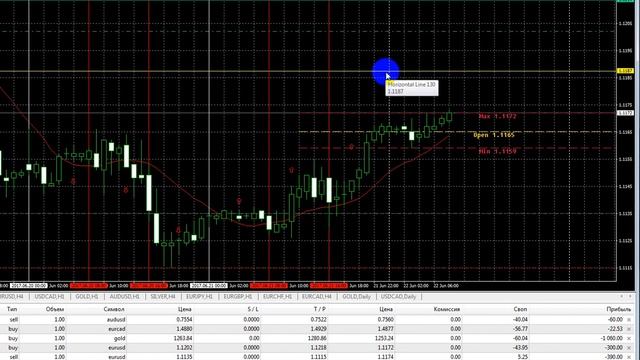Screen dimensions: 640x360
Task: Close the eurusd buy order
Action: pos(629,348)
